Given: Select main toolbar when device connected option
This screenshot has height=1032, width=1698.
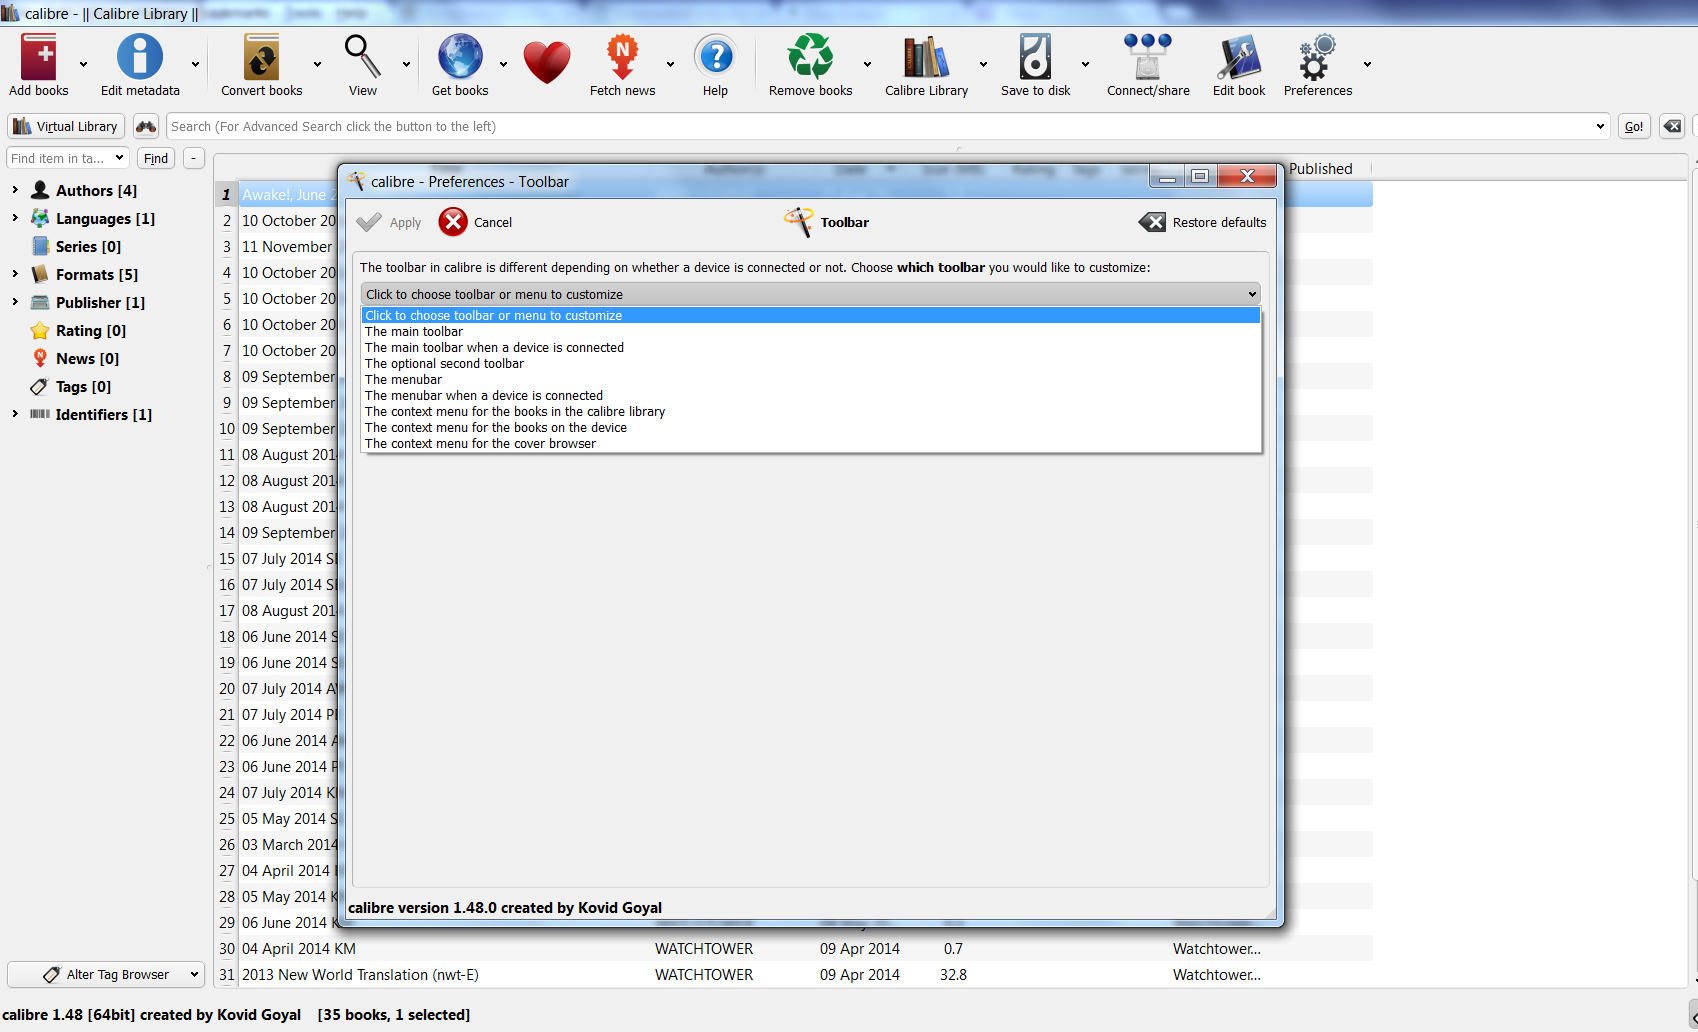Looking at the screenshot, I should click(x=810, y=348).
